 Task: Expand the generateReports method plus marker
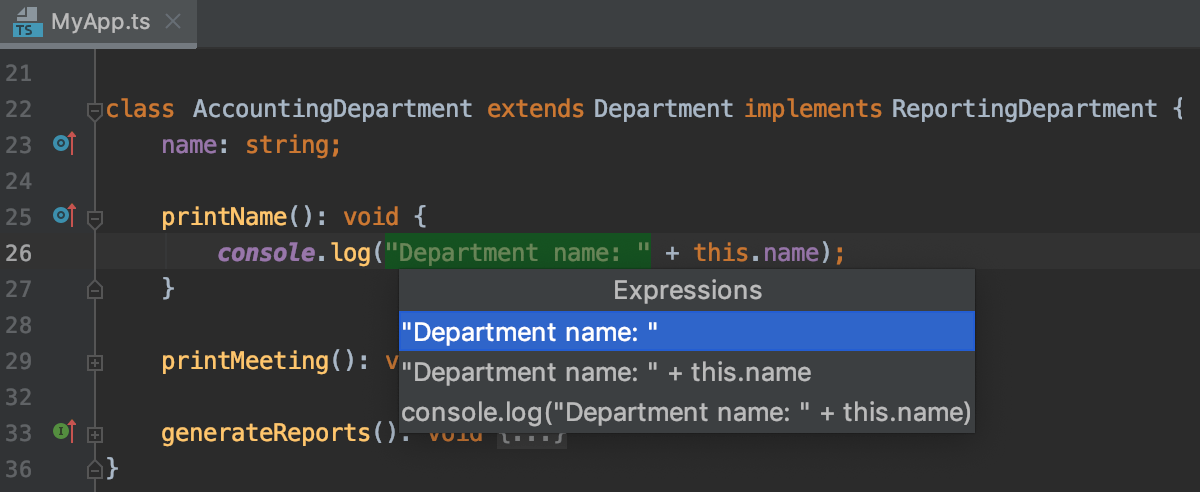[95, 435]
